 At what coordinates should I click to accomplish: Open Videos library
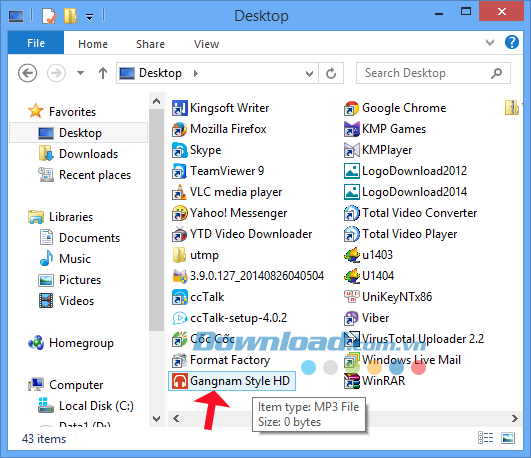[x=66, y=301]
